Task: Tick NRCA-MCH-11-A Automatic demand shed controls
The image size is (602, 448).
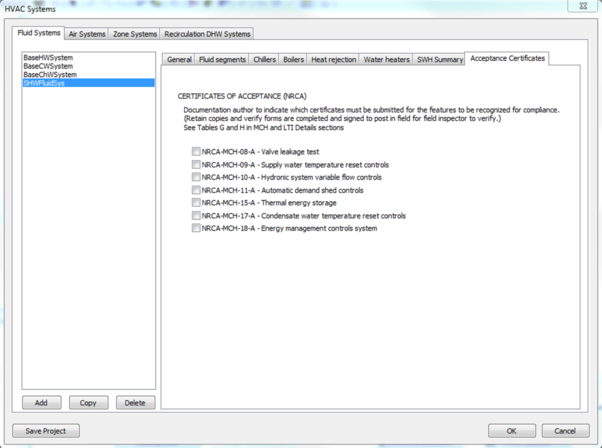Action: (x=197, y=190)
